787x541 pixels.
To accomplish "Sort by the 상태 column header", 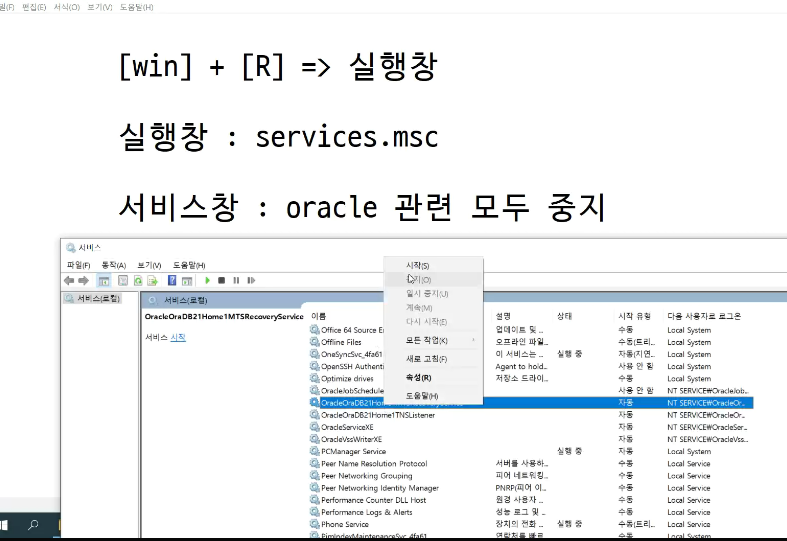I will coord(564,316).
